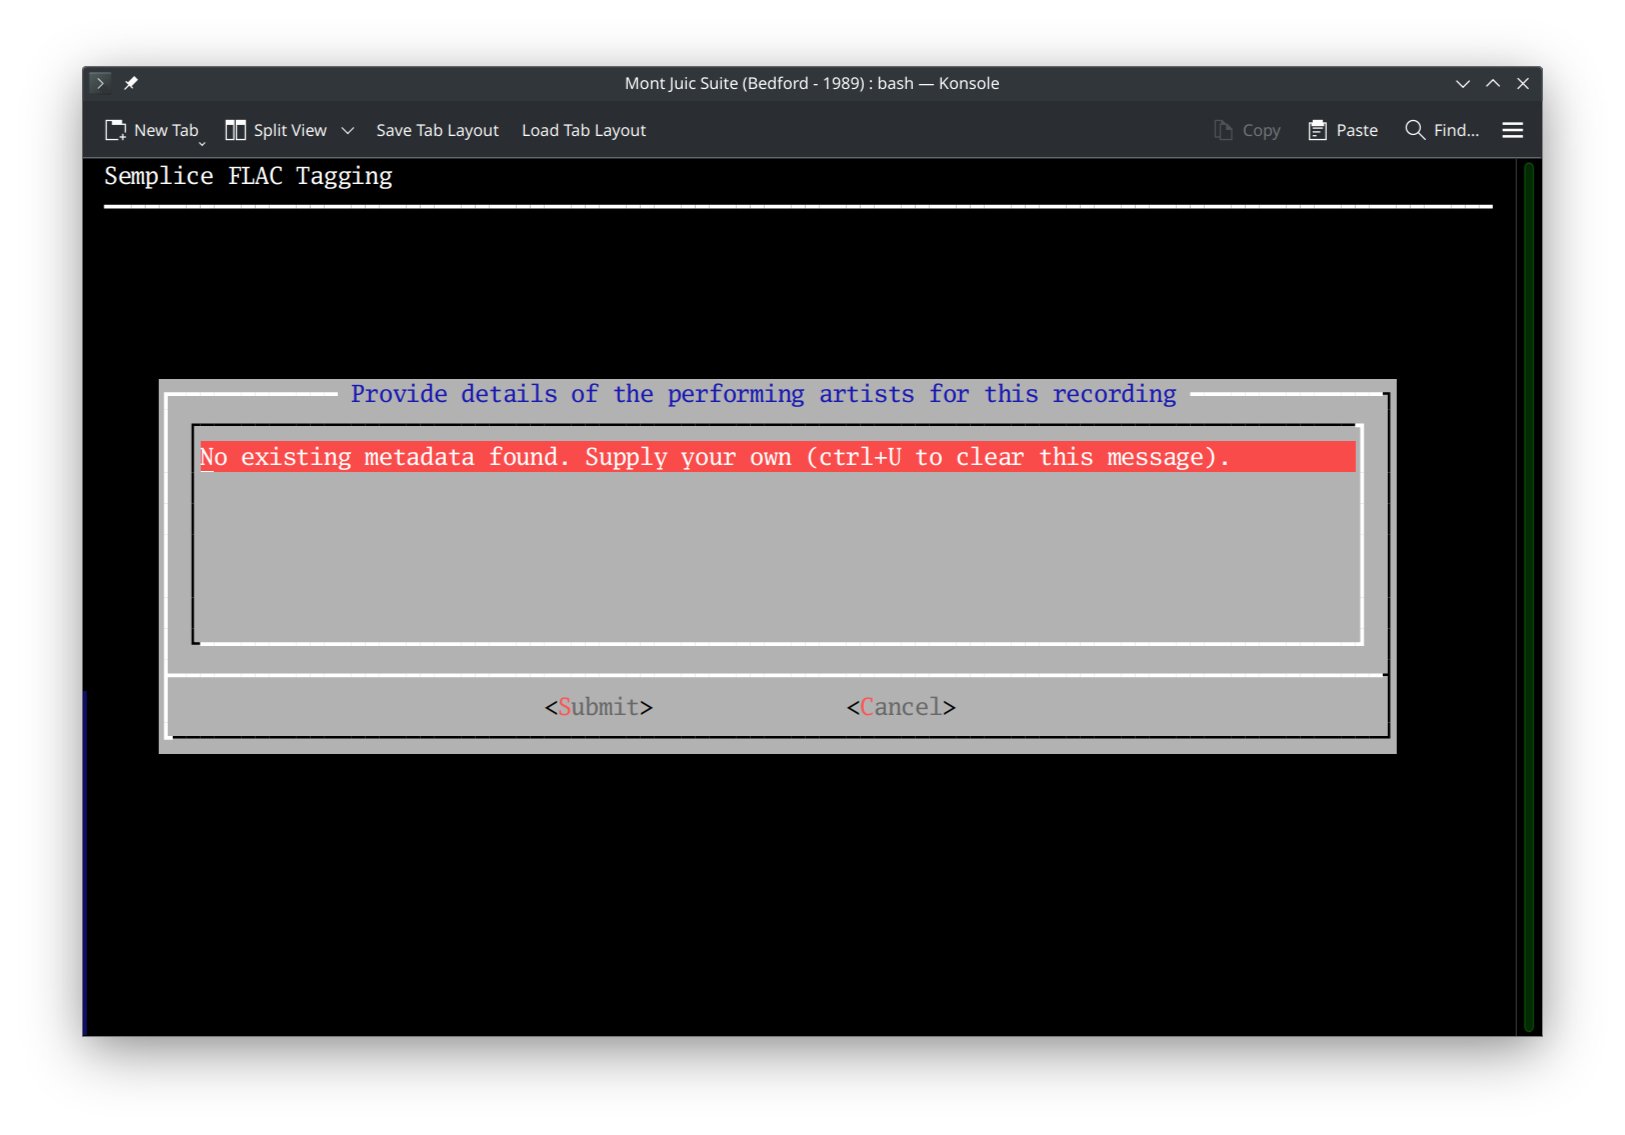Open a new tab with the New Tab icon
Screen dimensions: 1625x1135
click(x=116, y=129)
